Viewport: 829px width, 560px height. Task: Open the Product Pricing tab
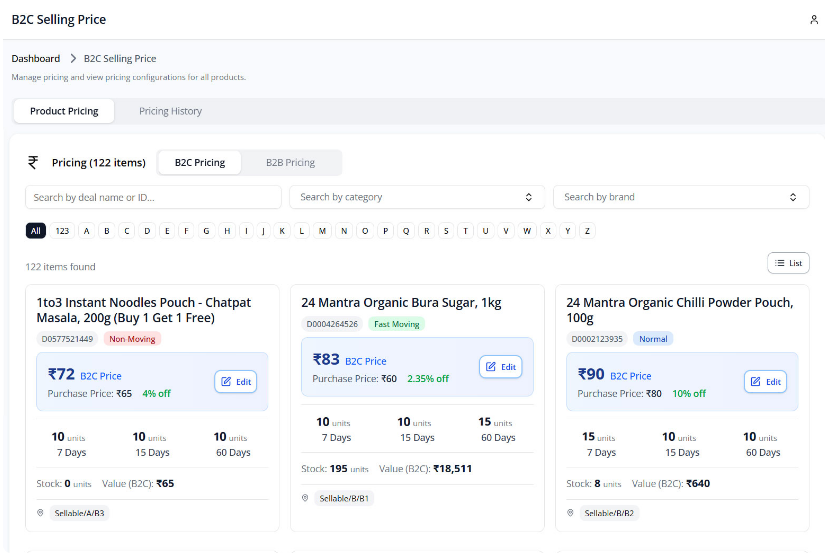pyautogui.click(x=64, y=111)
